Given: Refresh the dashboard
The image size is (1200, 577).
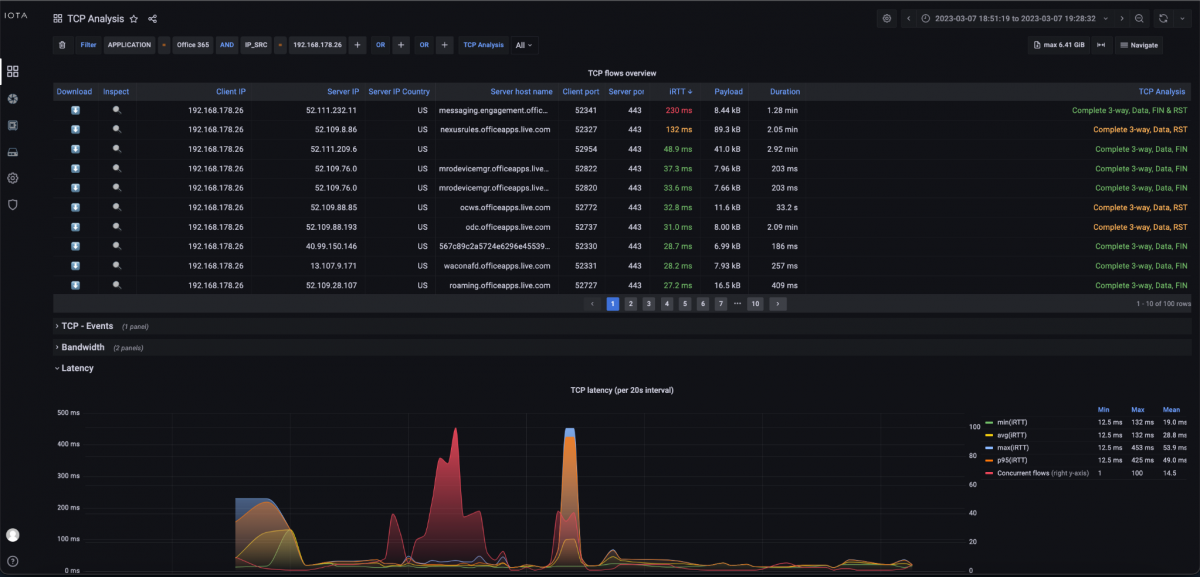Looking at the screenshot, I should point(1163,19).
